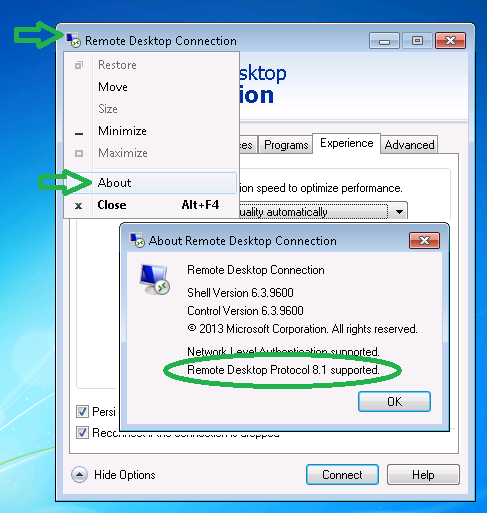The image size is (487, 513).
Task: Choose Restore from the system menu
Action: coord(151,65)
